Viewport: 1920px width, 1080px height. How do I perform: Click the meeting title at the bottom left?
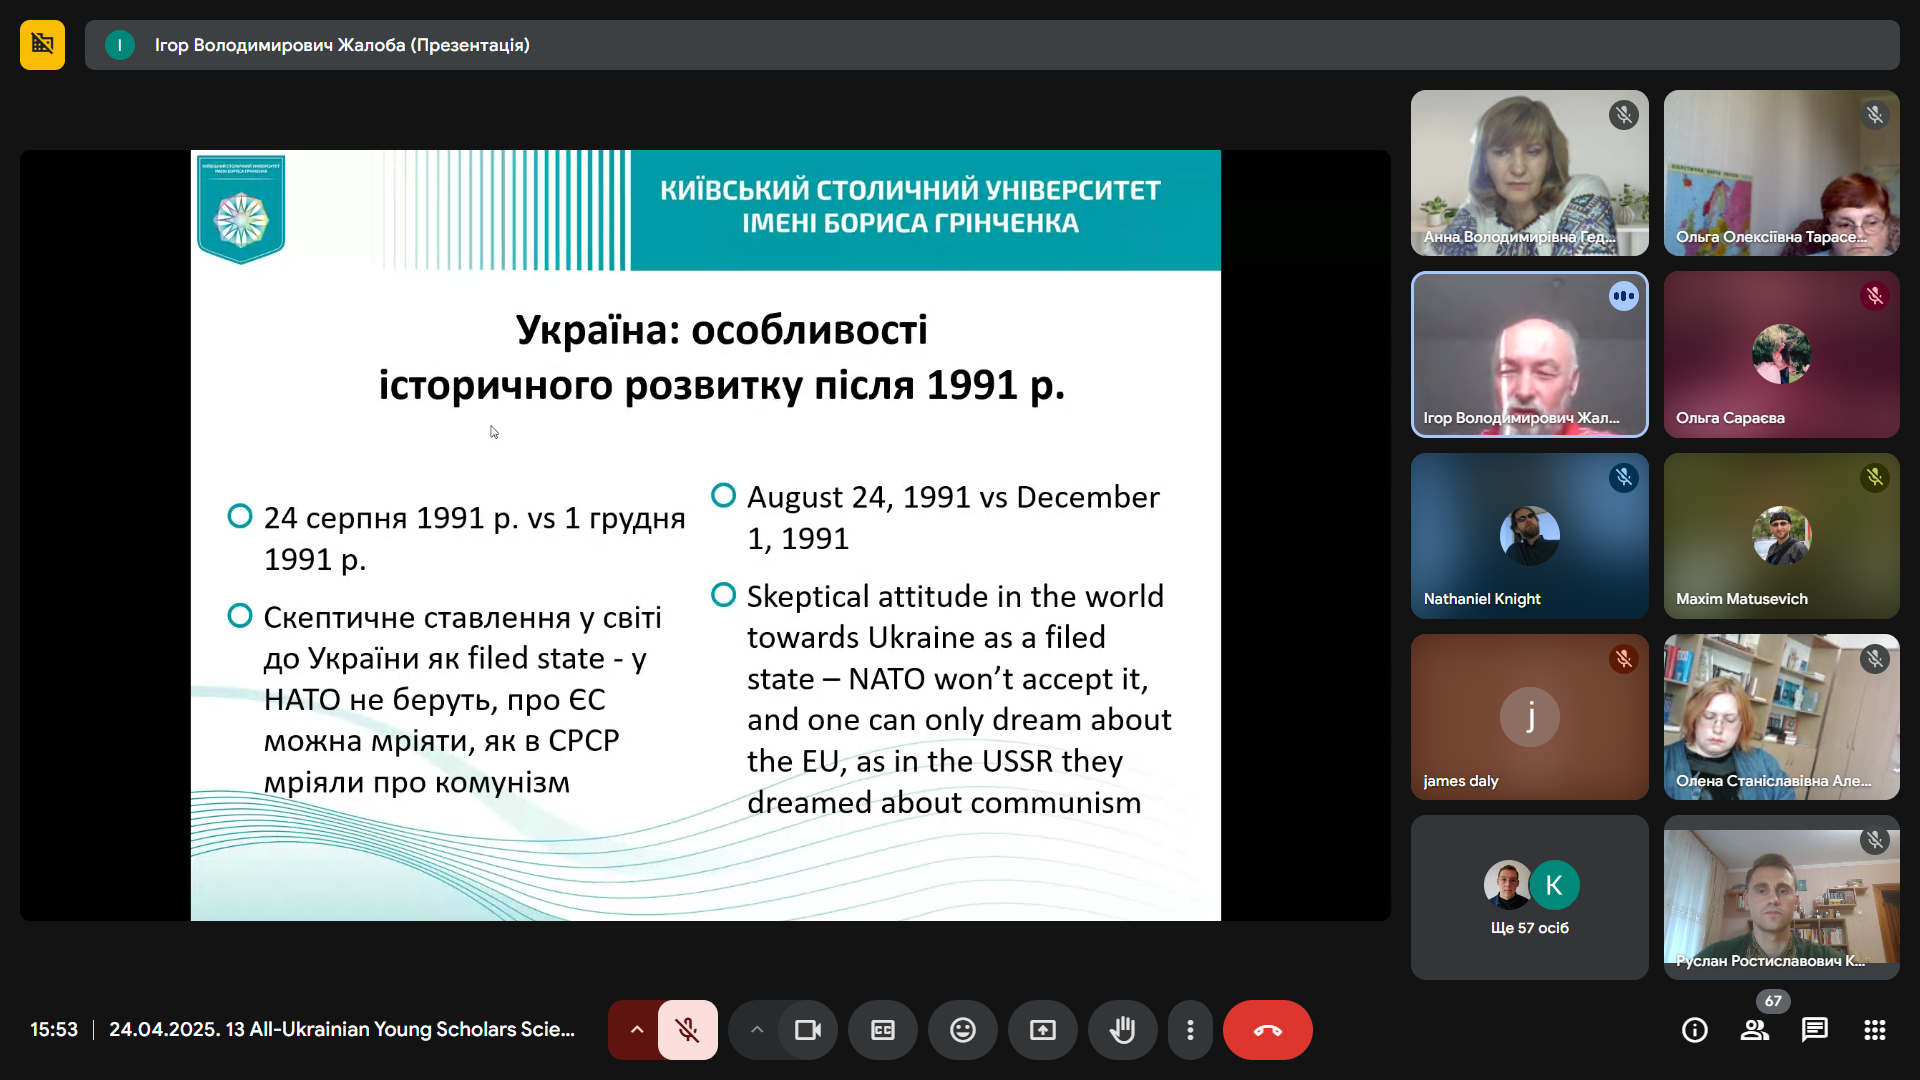pyautogui.click(x=342, y=1030)
